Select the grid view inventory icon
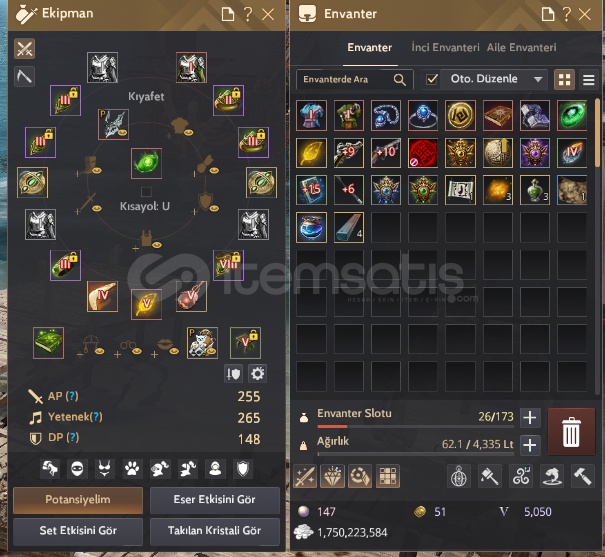The height and width of the screenshot is (557, 605). [564, 80]
